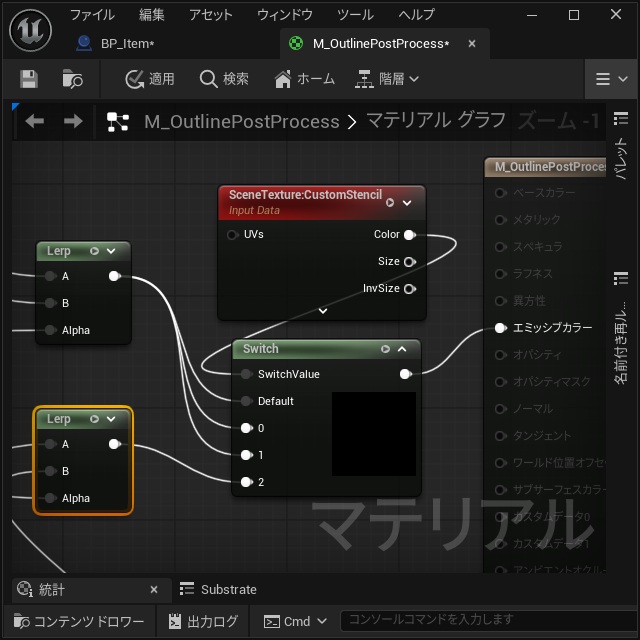Click SceneTexture Size output pin
640x640 pixels.
(x=409, y=262)
